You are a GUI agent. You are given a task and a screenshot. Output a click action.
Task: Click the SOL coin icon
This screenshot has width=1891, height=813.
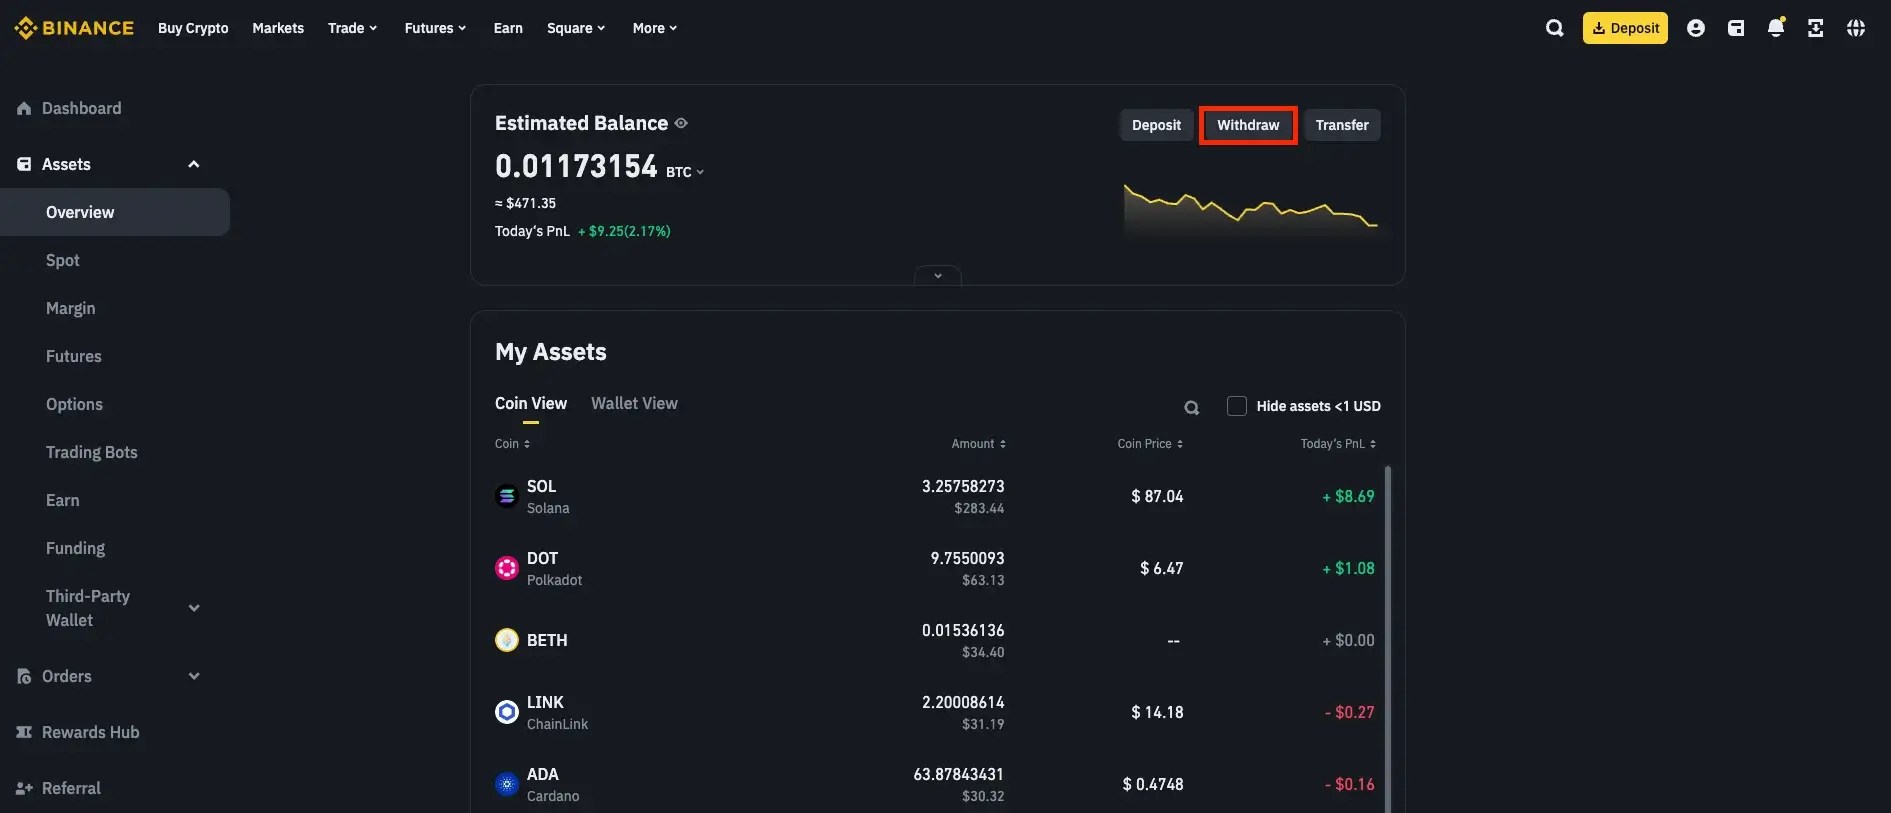(507, 496)
